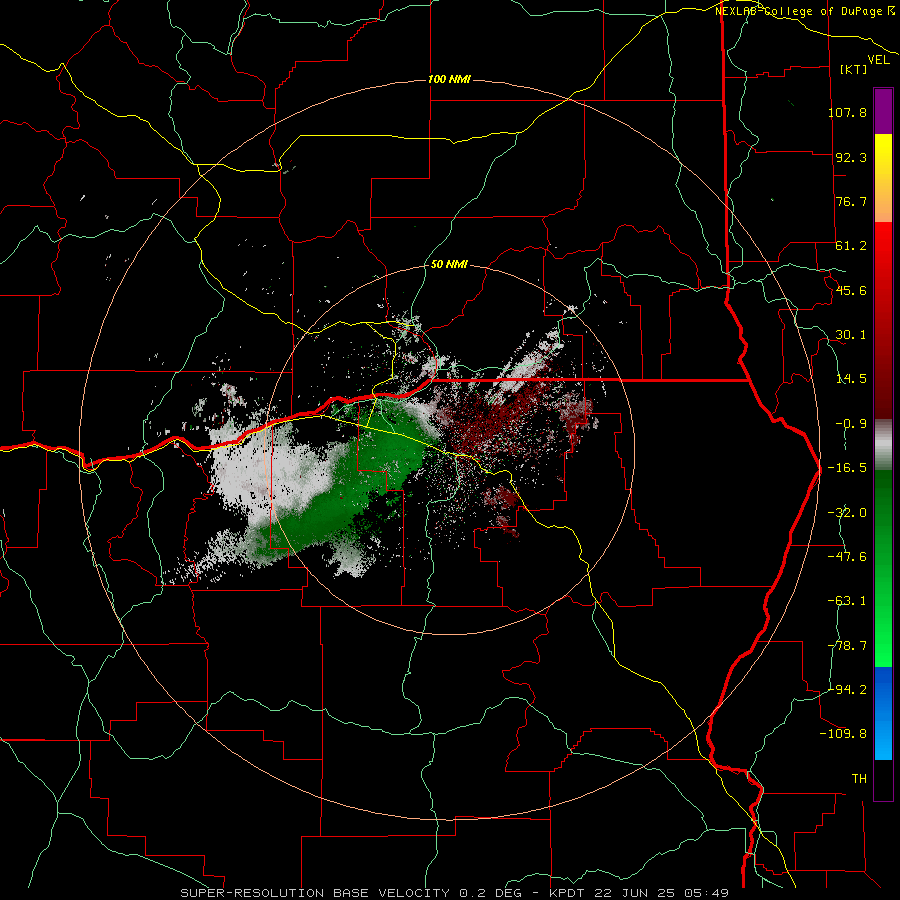
Task: Select the -47.6 scale value
Action: coord(847,557)
